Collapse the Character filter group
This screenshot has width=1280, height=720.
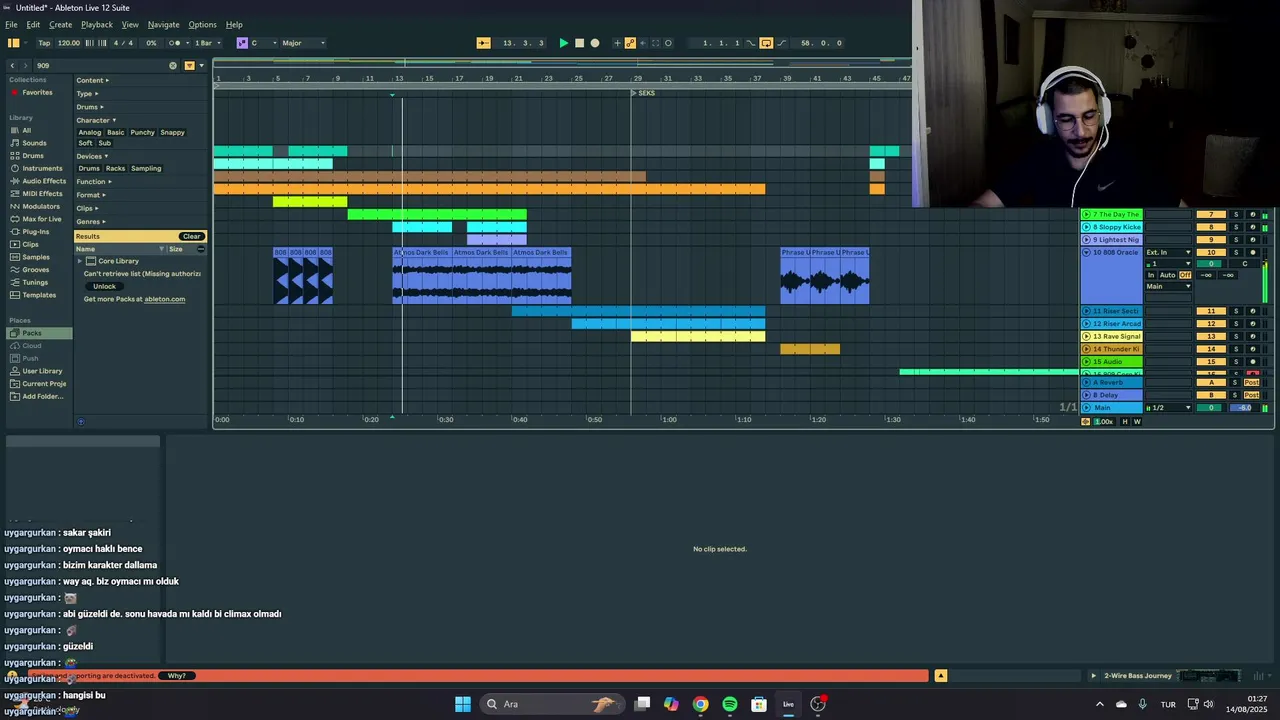pos(96,120)
